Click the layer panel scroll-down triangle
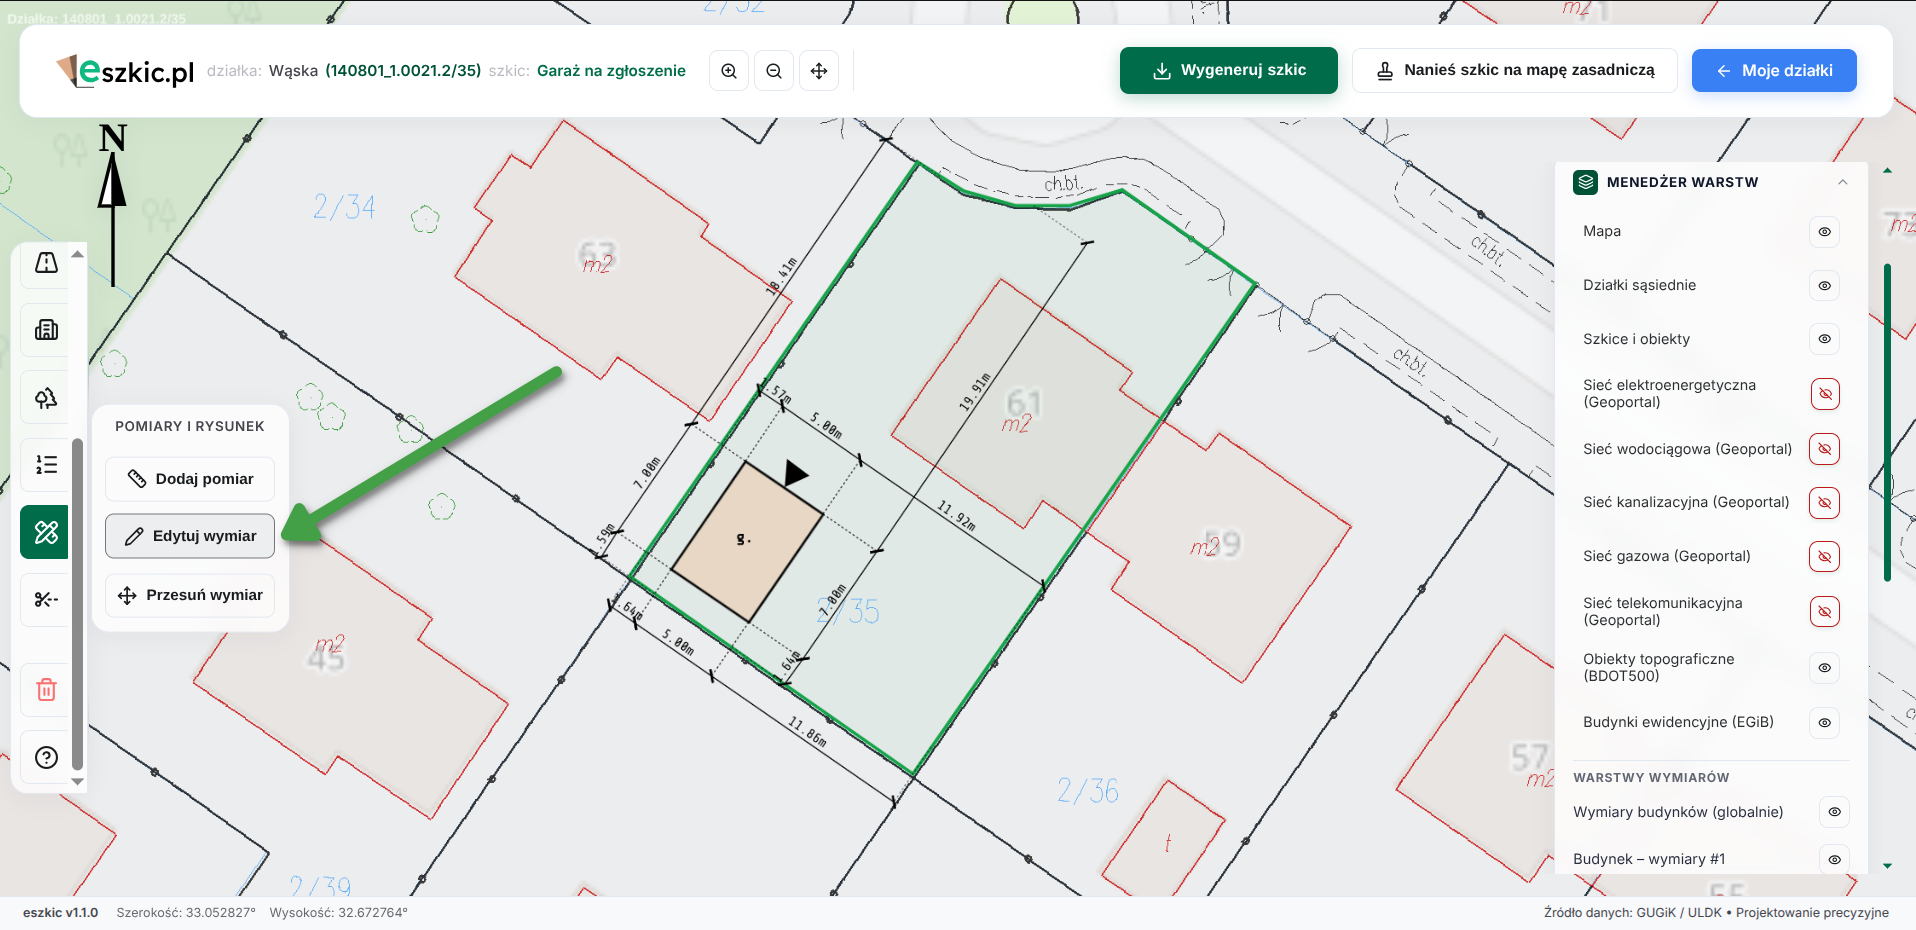 (1887, 866)
